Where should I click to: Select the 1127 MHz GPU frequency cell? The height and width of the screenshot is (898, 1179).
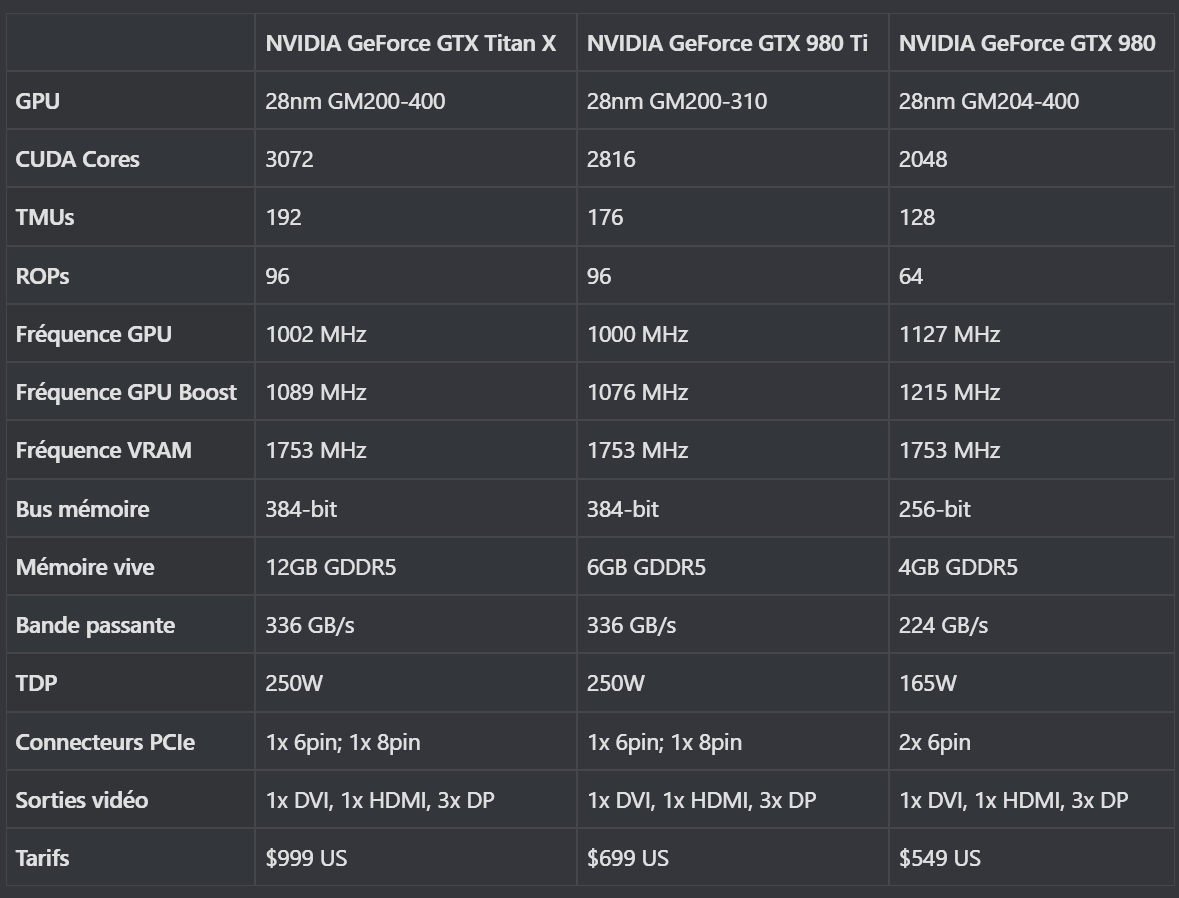[x=950, y=334]
